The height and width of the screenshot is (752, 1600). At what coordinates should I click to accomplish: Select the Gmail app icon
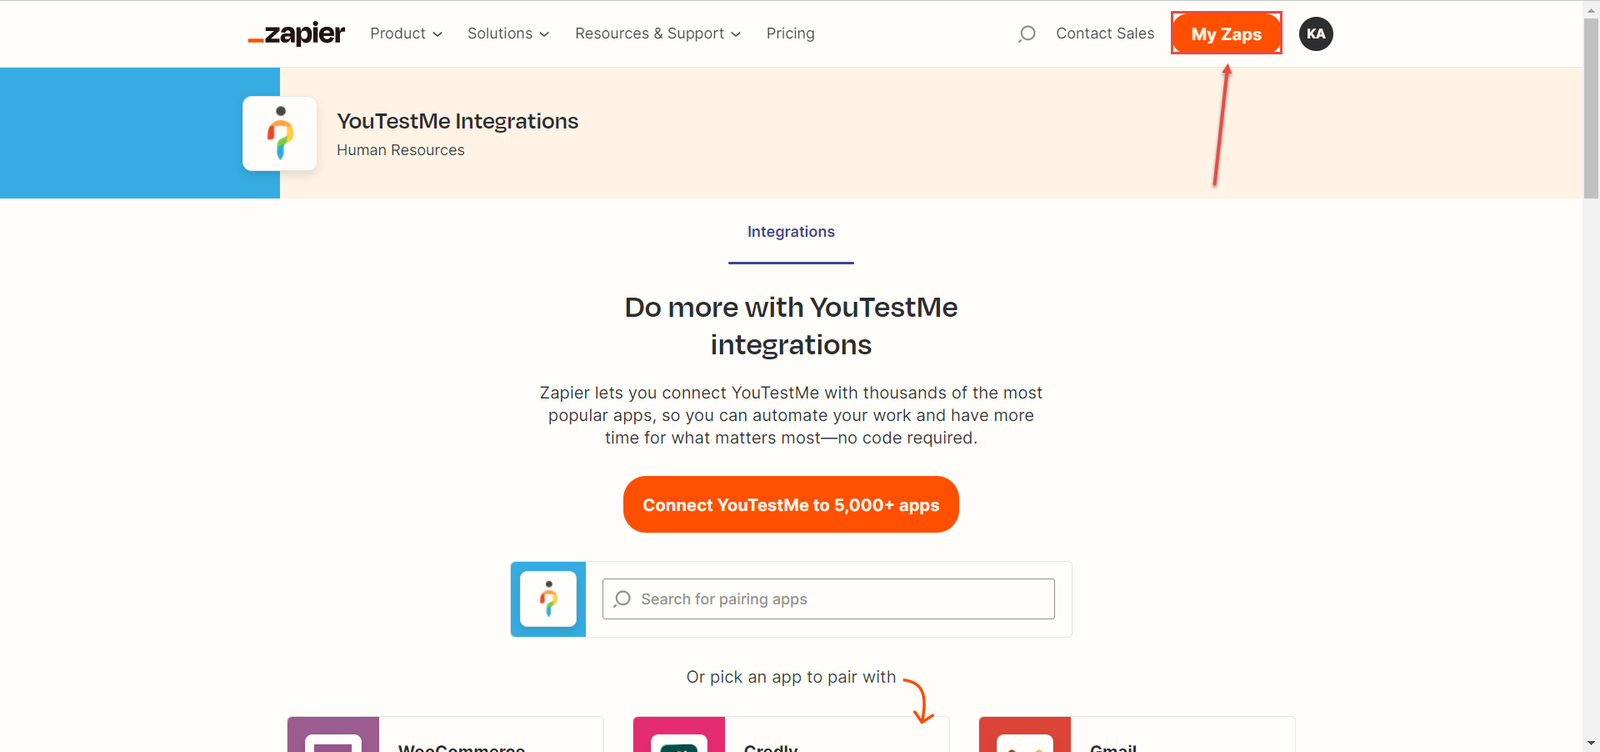1025,738
